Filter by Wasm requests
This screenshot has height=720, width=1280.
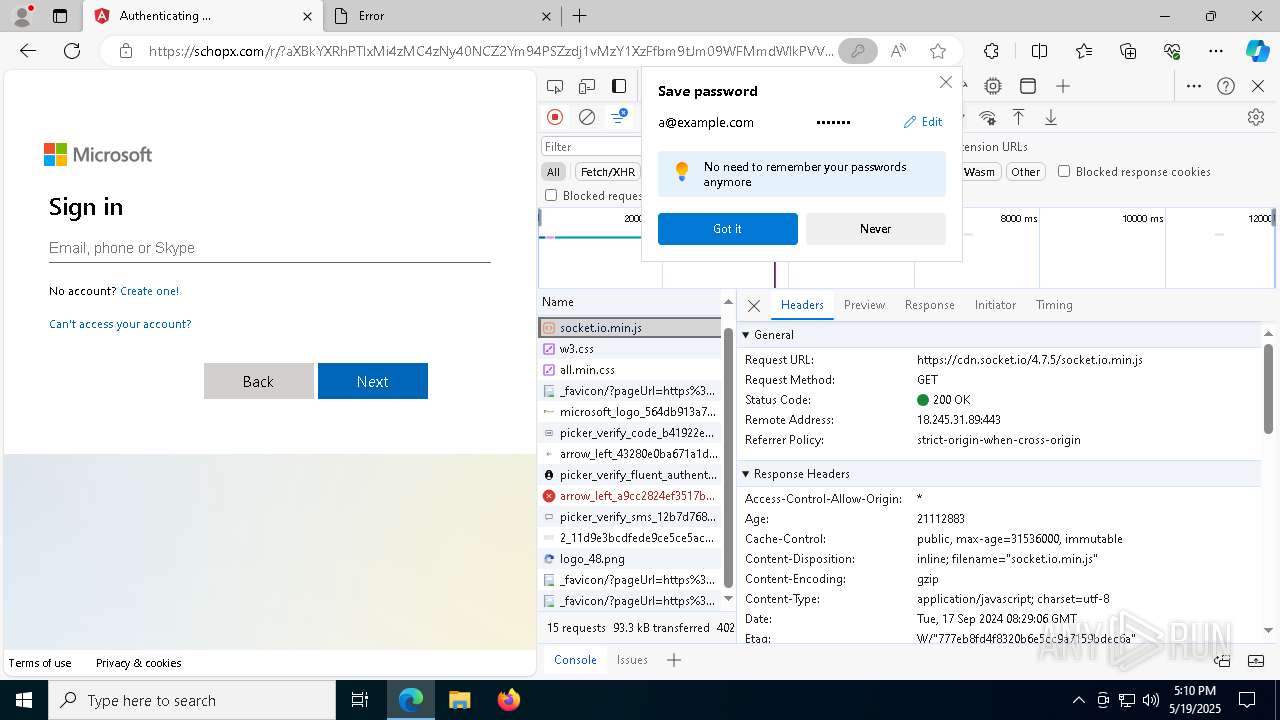point(979,172)
